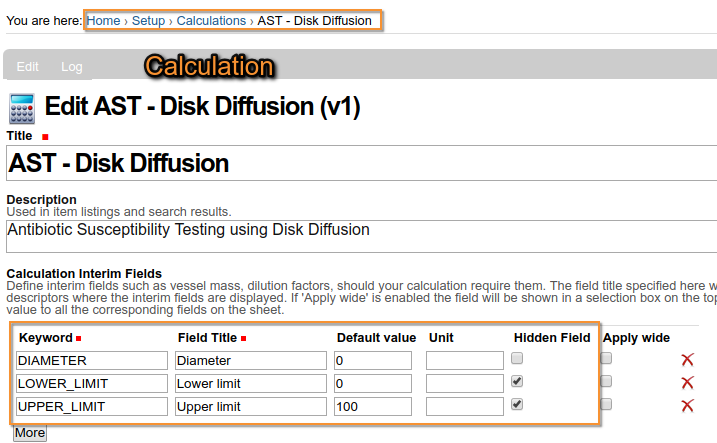Open Setup breadcrumb link

(149, 20)
